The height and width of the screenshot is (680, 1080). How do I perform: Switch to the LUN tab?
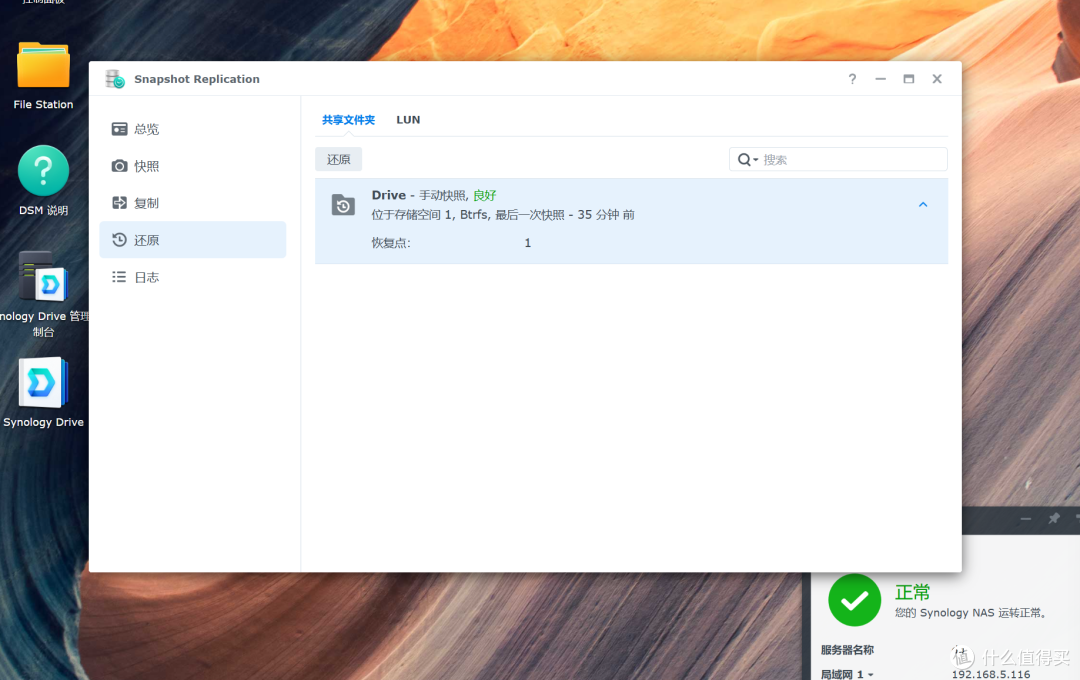pyautogui.click(x=408, y=120)
